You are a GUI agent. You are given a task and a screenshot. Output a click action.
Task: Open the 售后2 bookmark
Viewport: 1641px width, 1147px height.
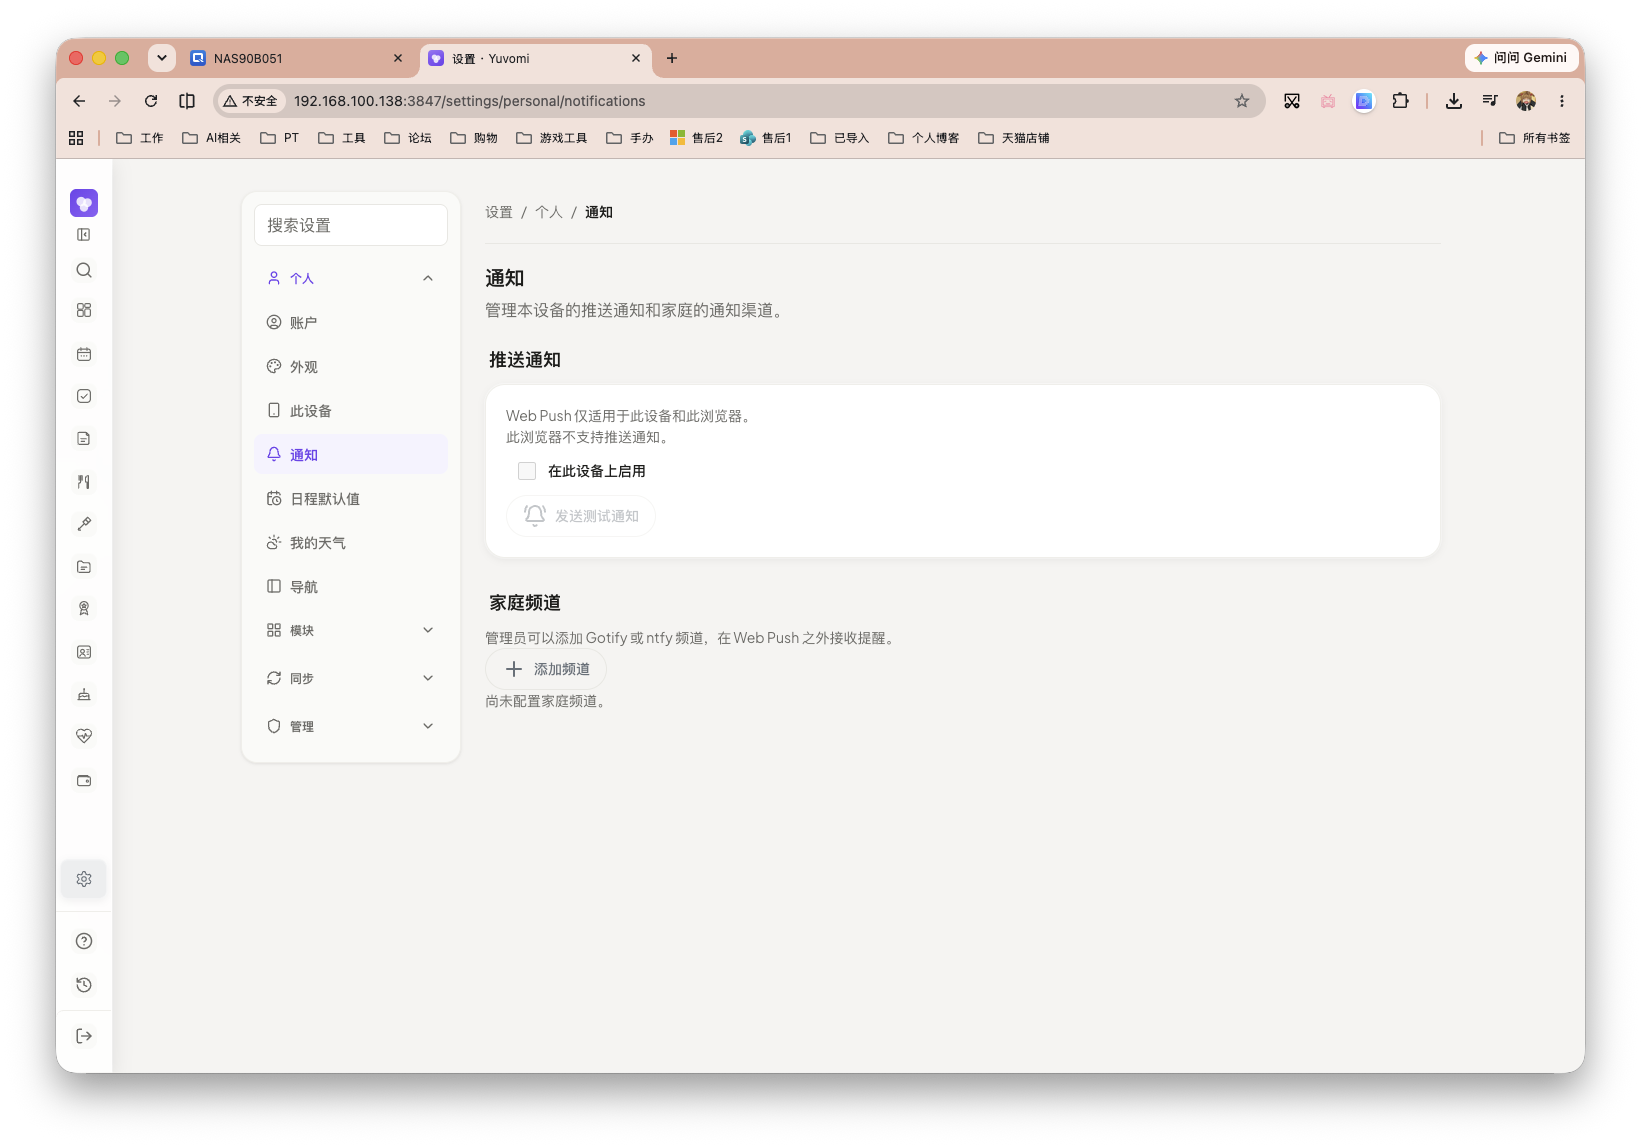point(697,138)
